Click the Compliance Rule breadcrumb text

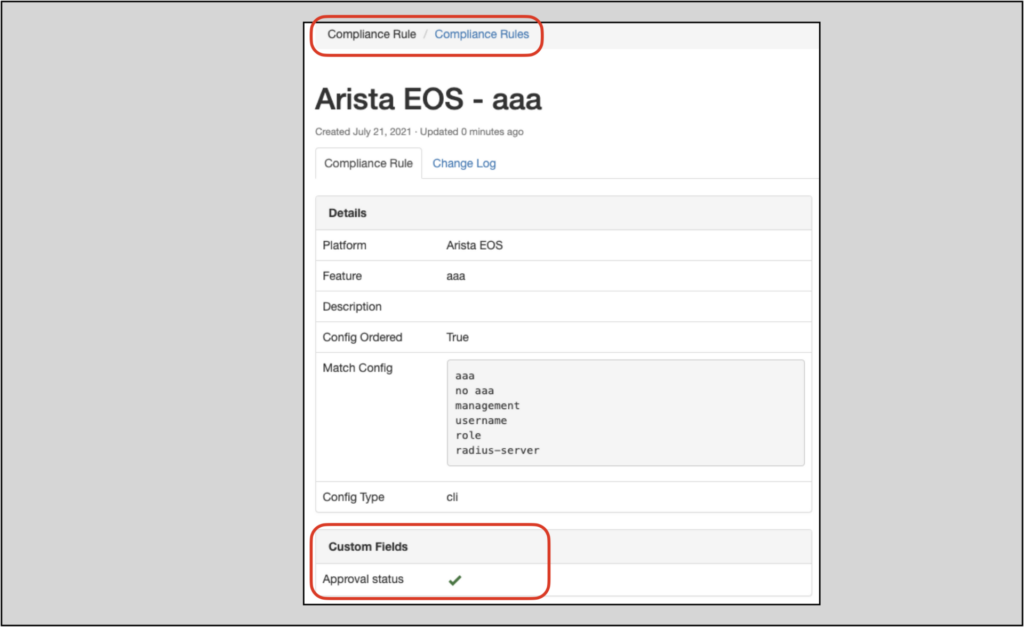click(x=372, y=34)
